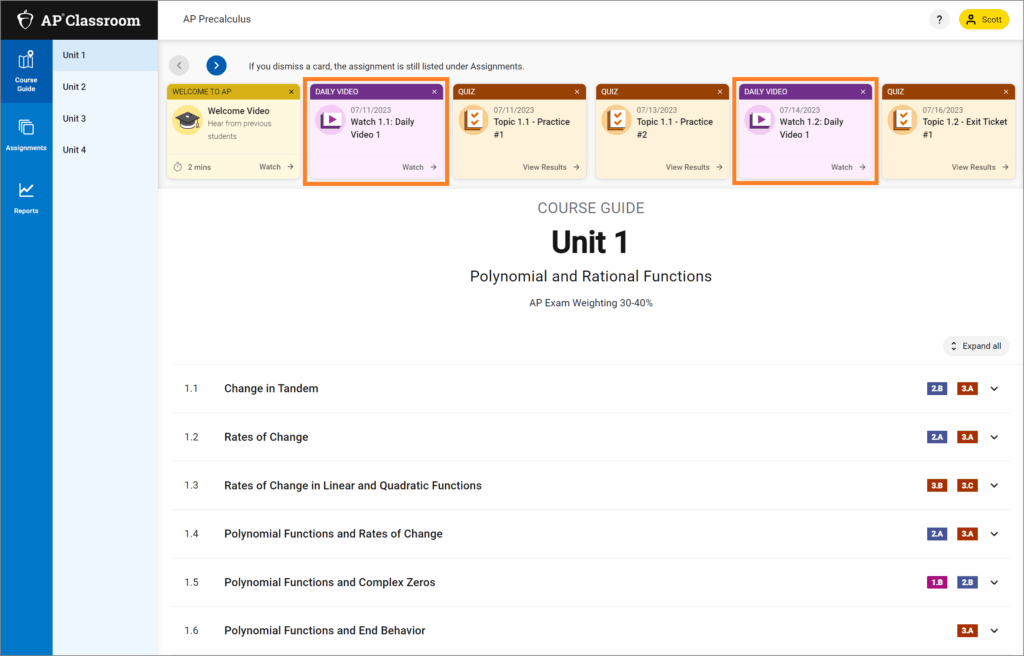Open the help question mark icon

[x=939, y=20]
